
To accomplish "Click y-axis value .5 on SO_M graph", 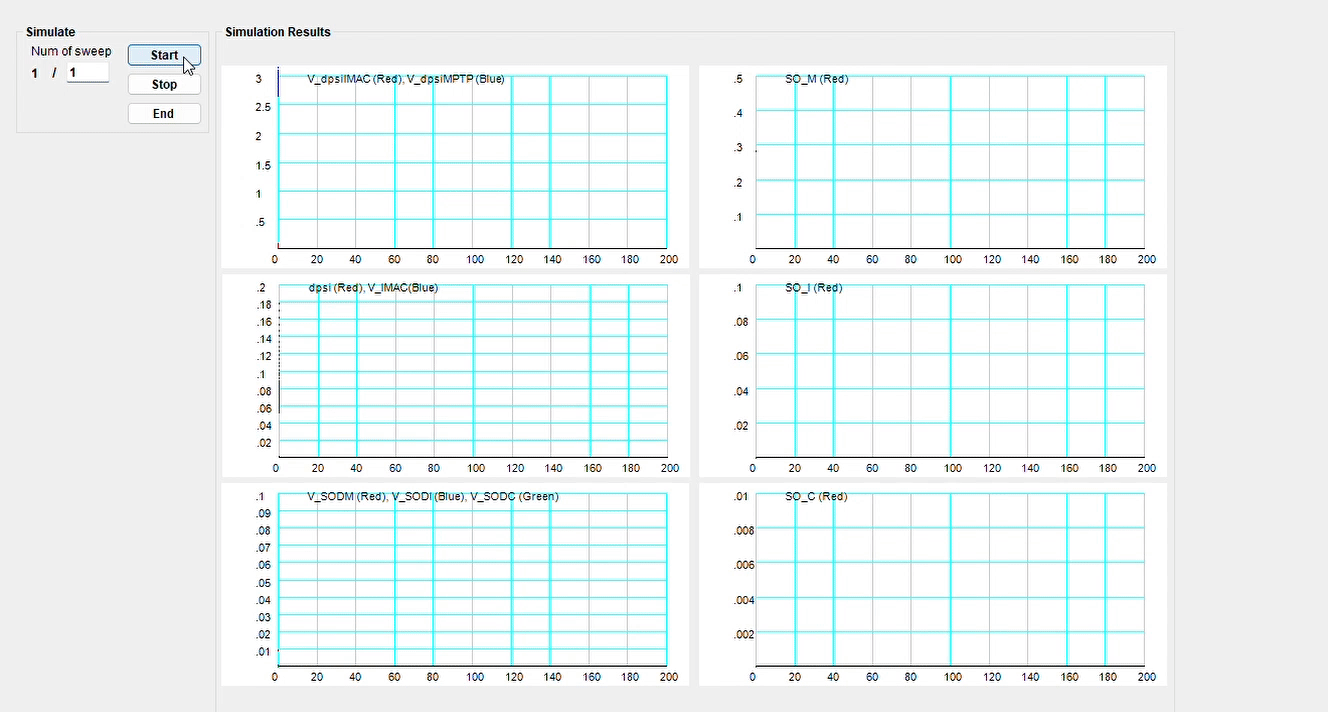I will tap(738, 79).
